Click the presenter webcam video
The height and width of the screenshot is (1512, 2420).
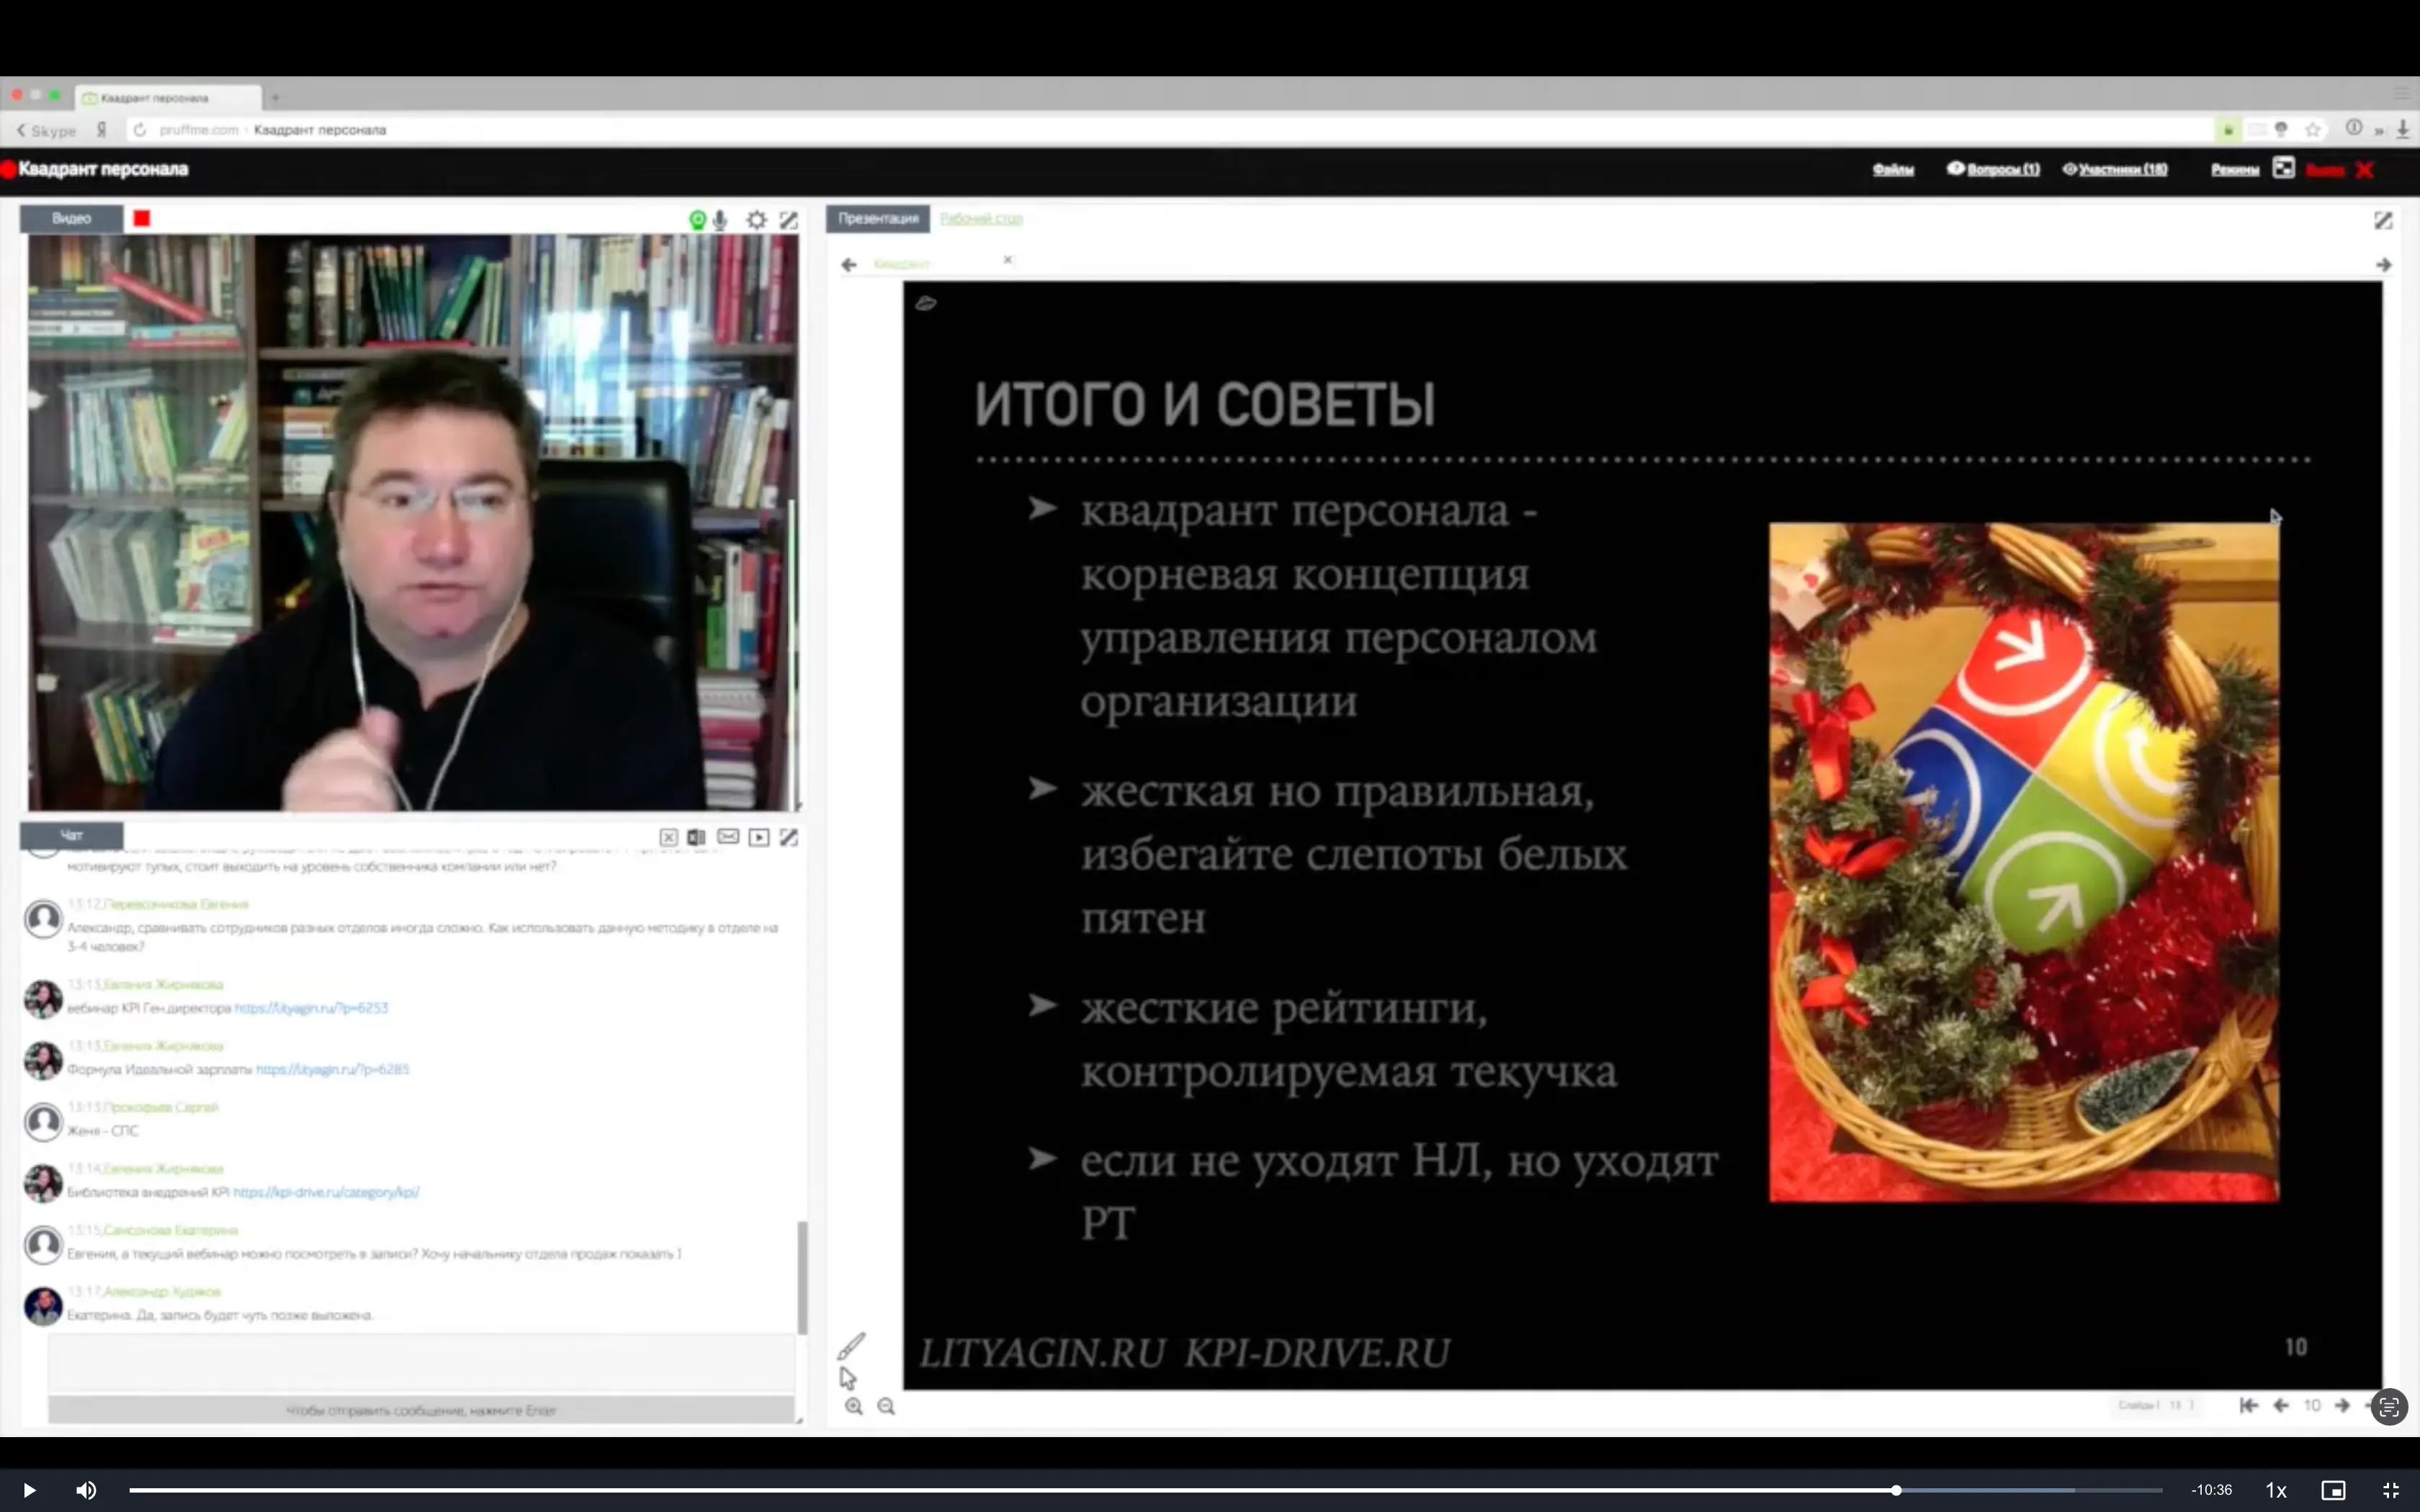click(413, 523)
